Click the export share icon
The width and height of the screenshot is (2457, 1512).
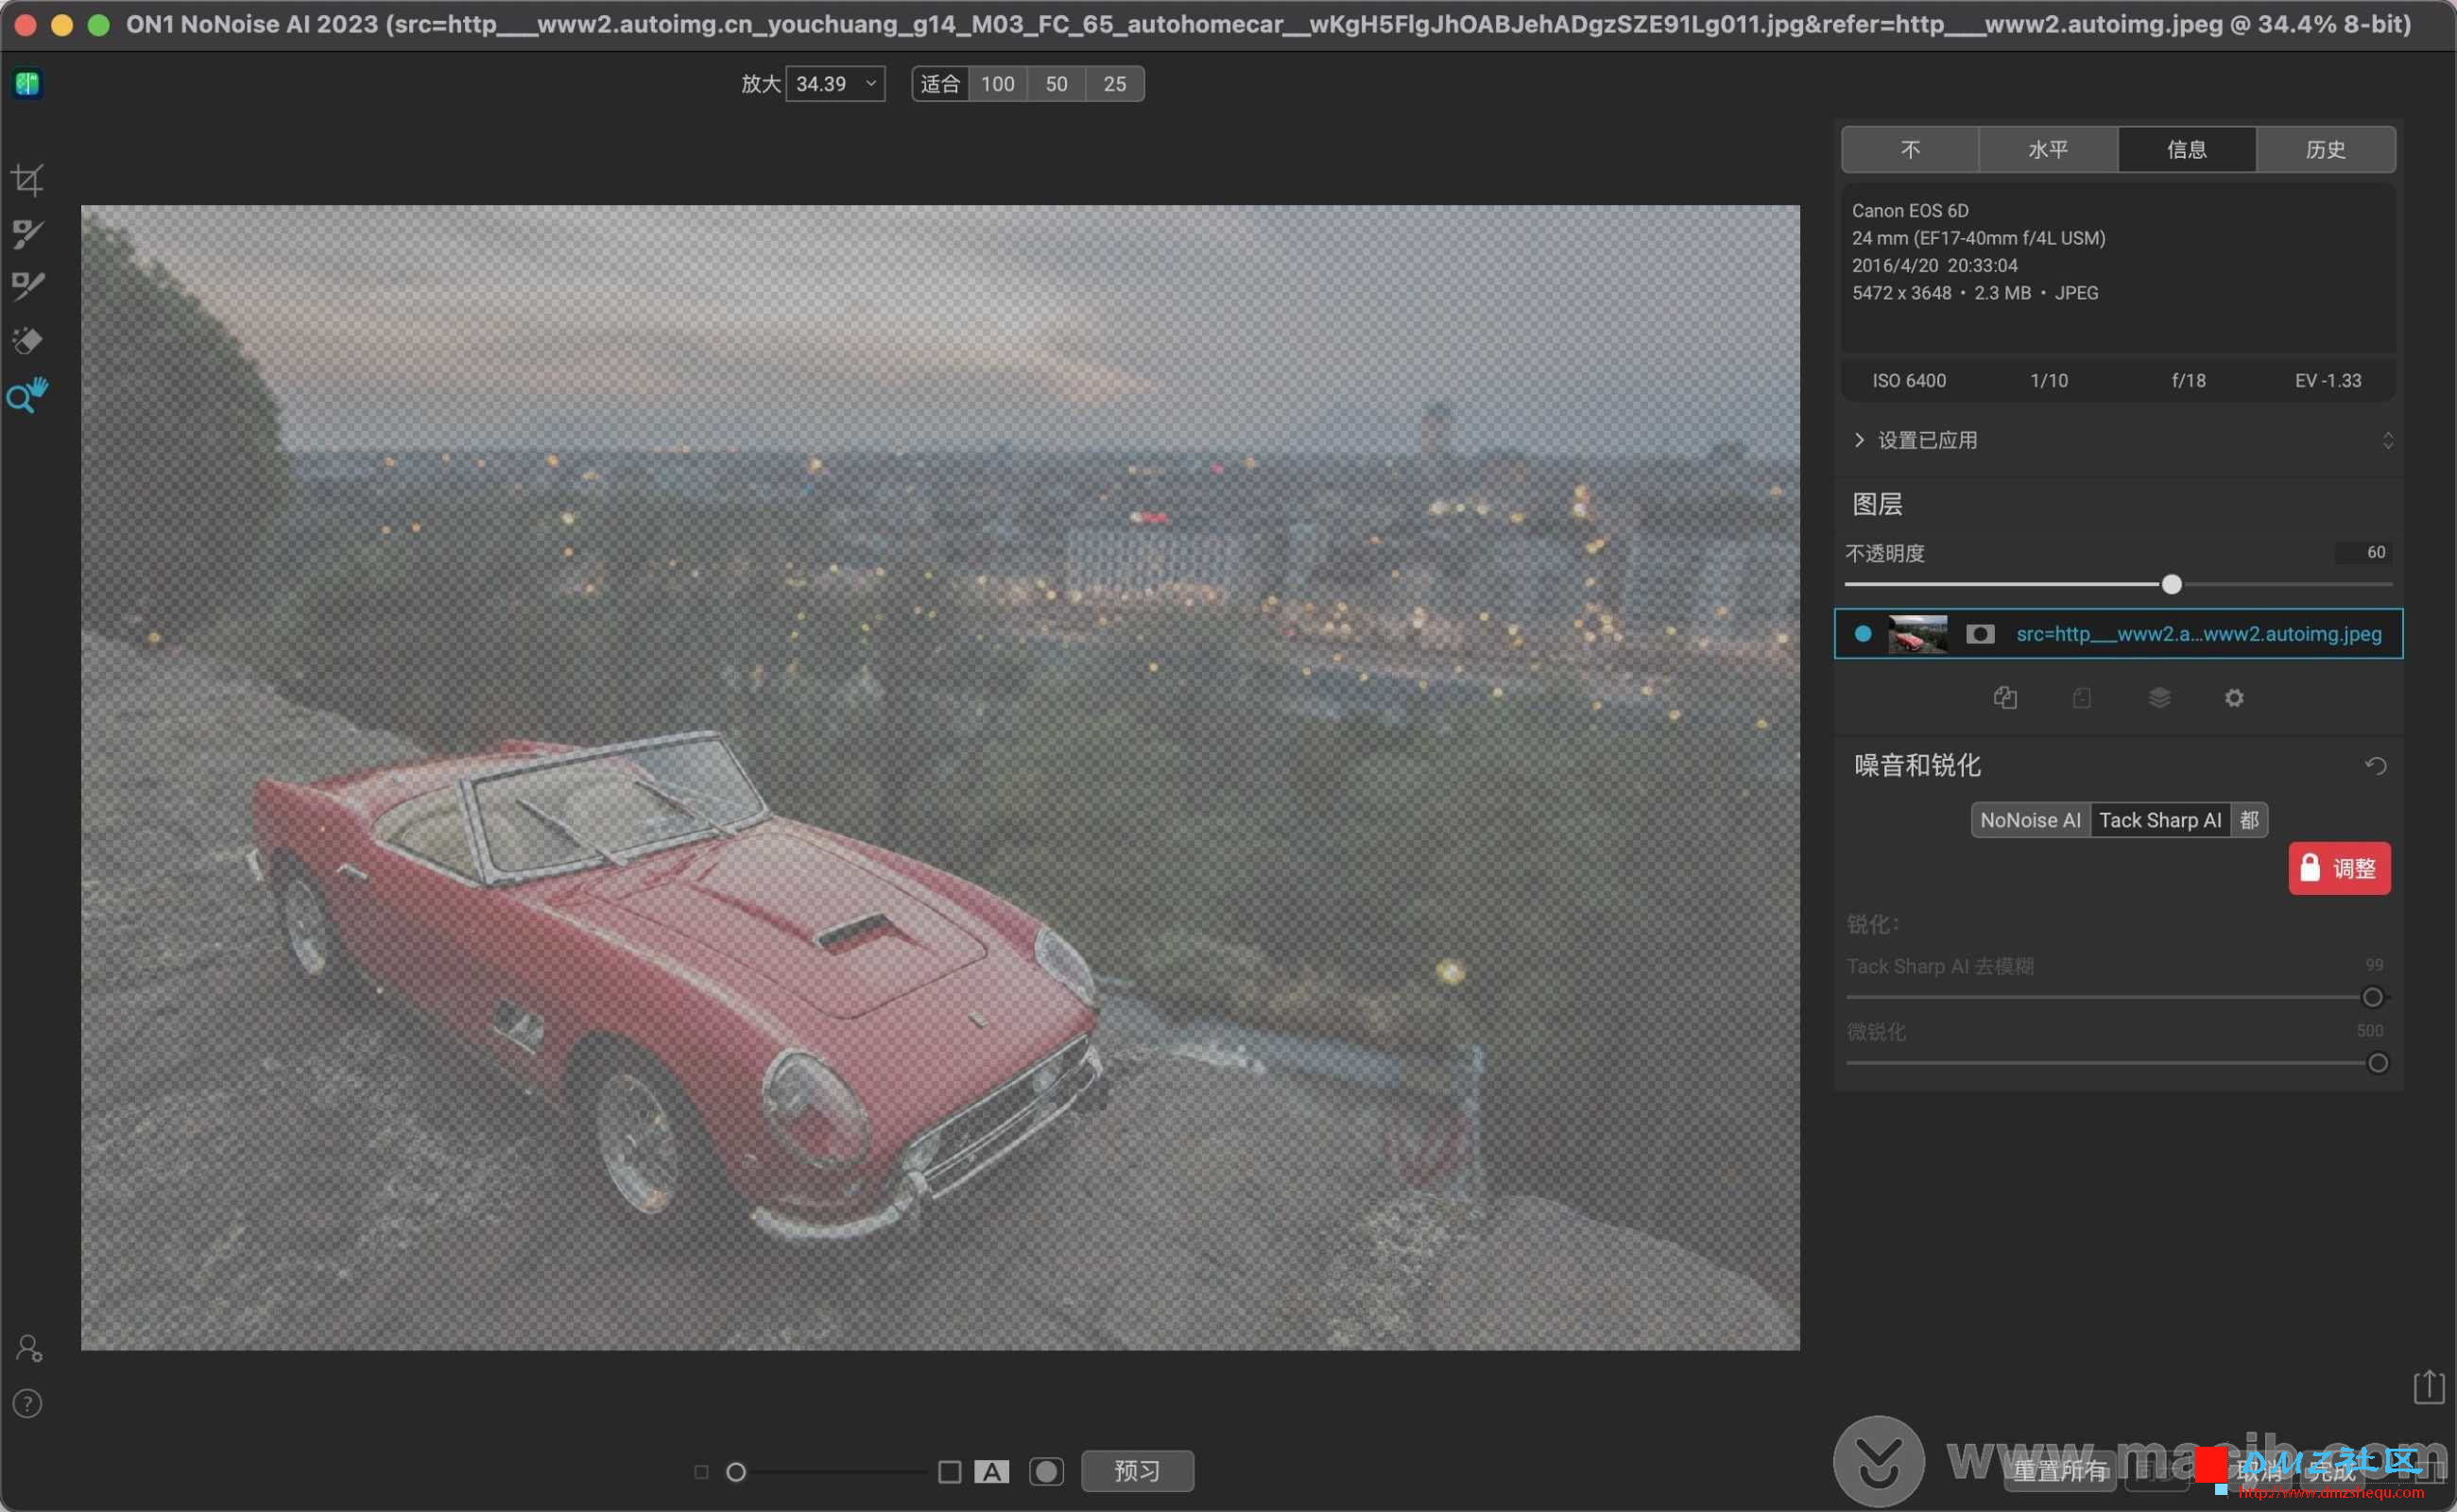point(2428,1386)
